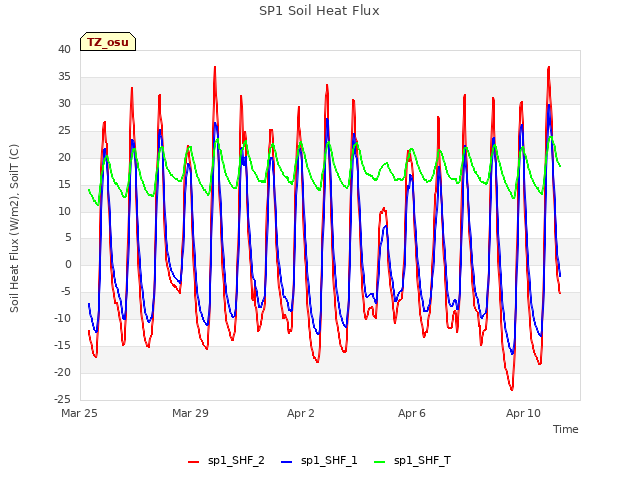Click the Apr 6 x-axis tick label
The image size is (640, 480).
pyautogui.click(x=412, y=413)
